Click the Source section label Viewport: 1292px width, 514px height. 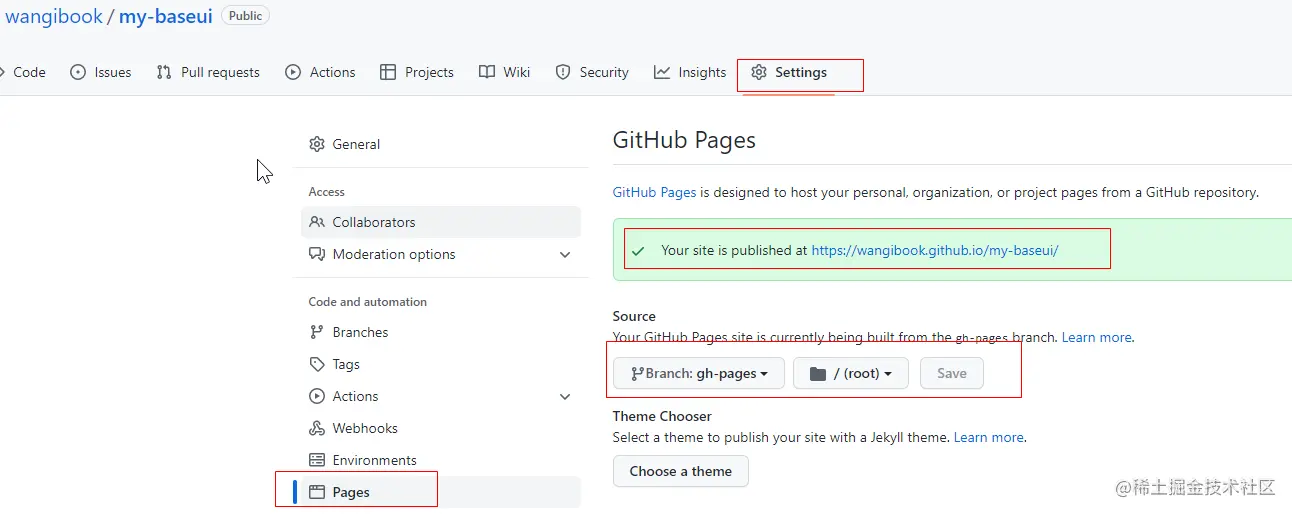coord(635,316)
